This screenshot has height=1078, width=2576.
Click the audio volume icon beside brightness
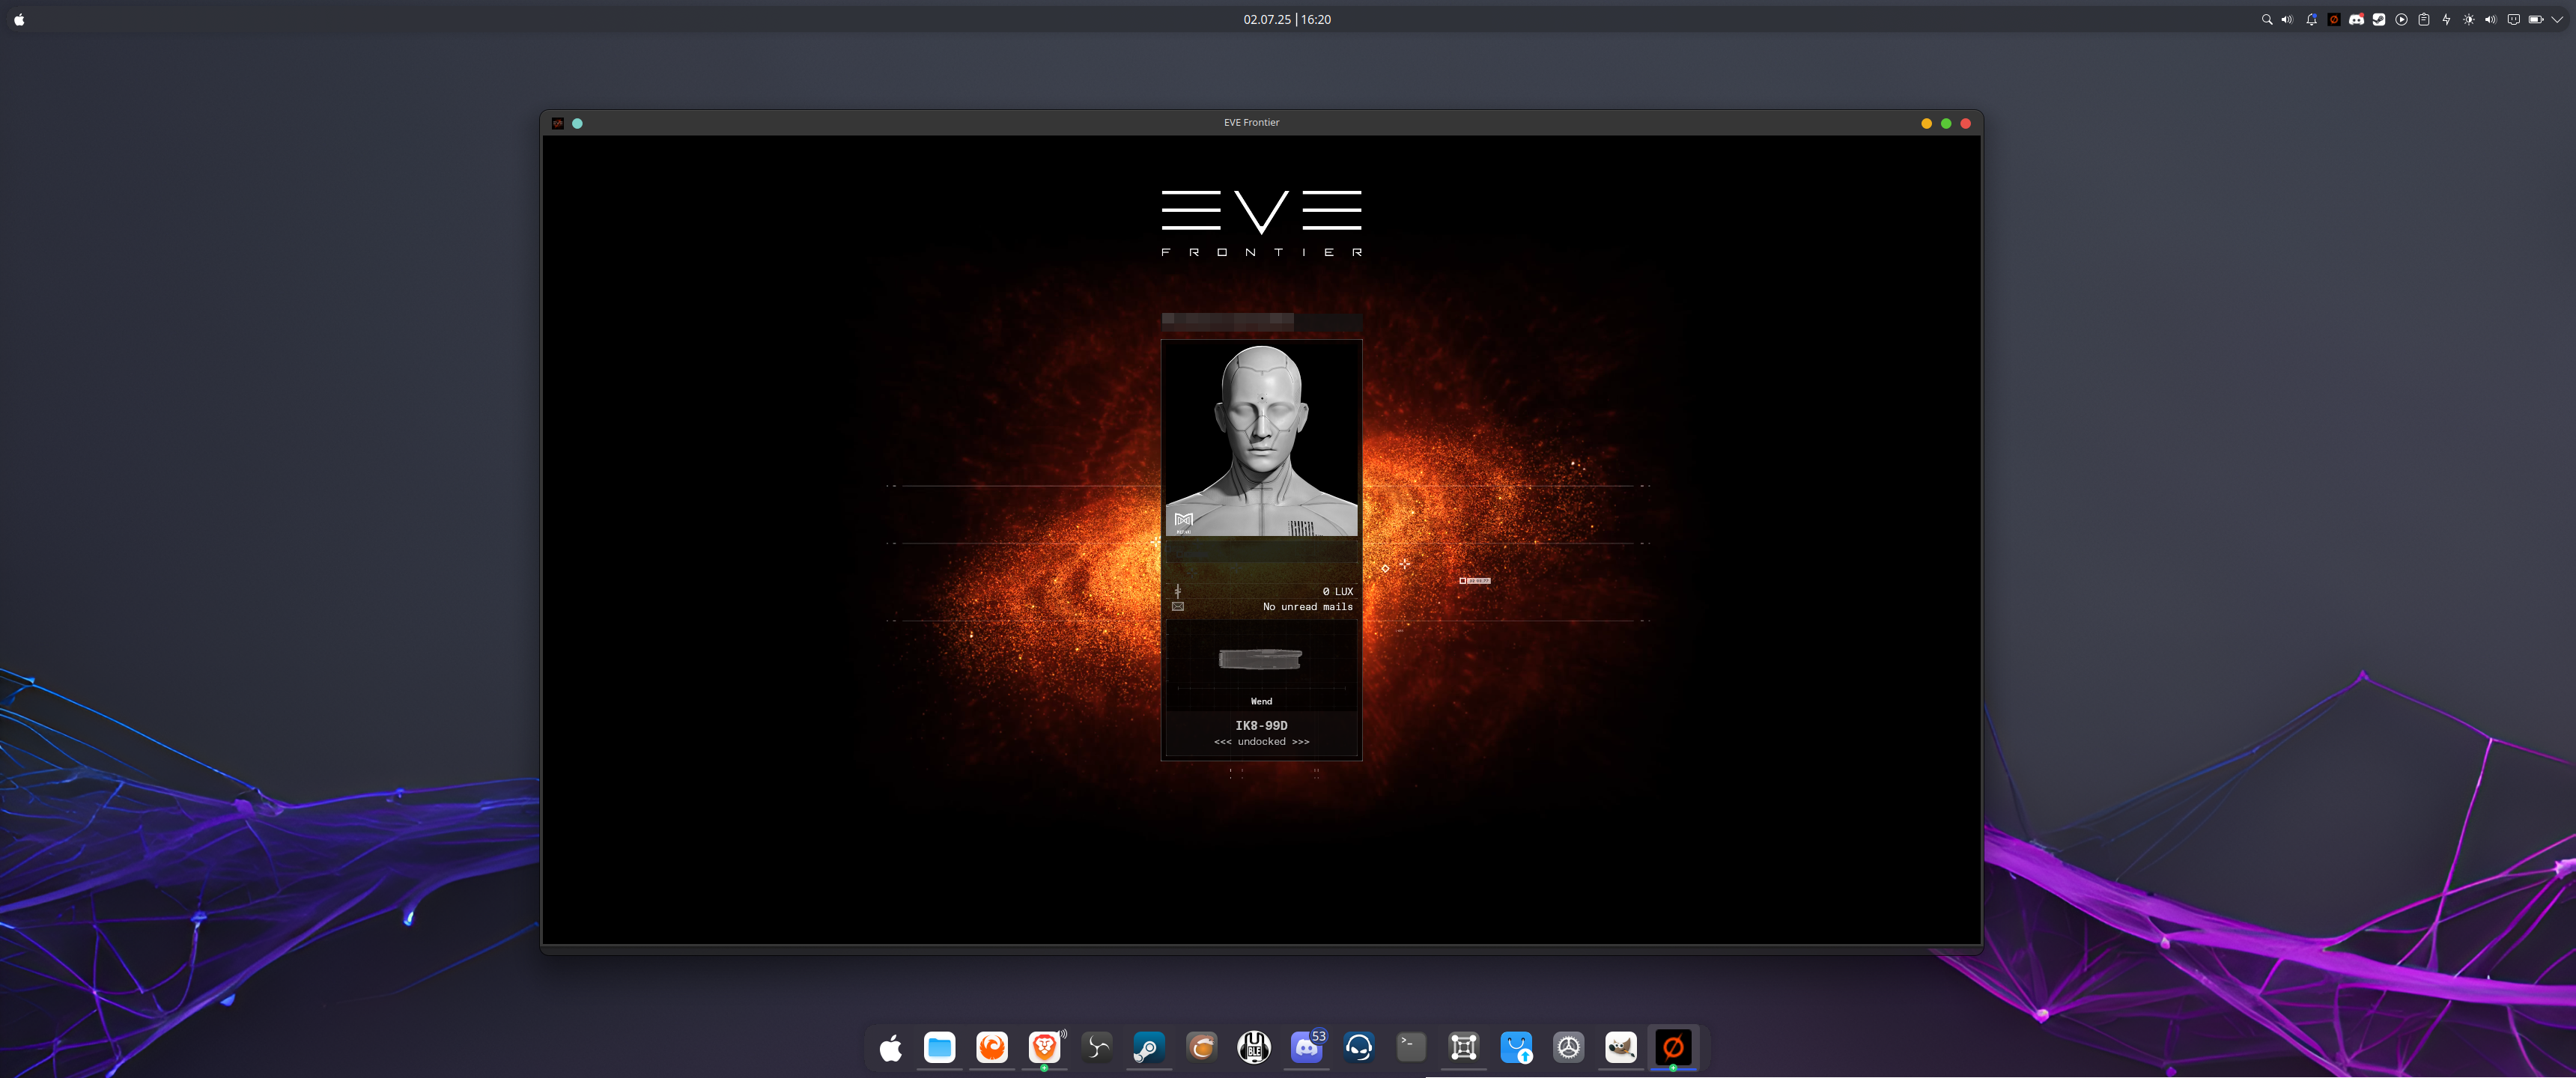2491,19
